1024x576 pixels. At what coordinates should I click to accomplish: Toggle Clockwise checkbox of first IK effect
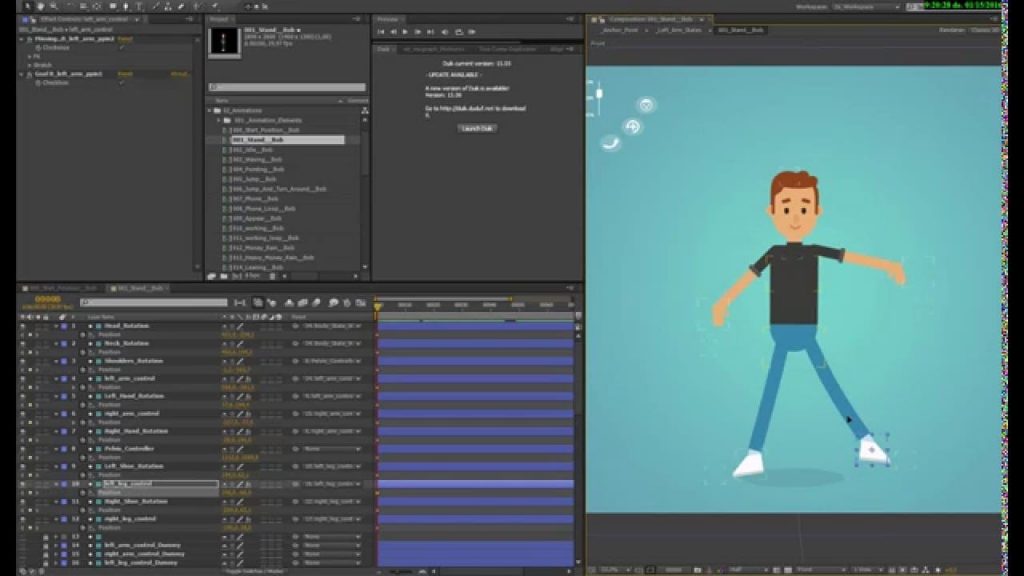(x=122, y=48)
